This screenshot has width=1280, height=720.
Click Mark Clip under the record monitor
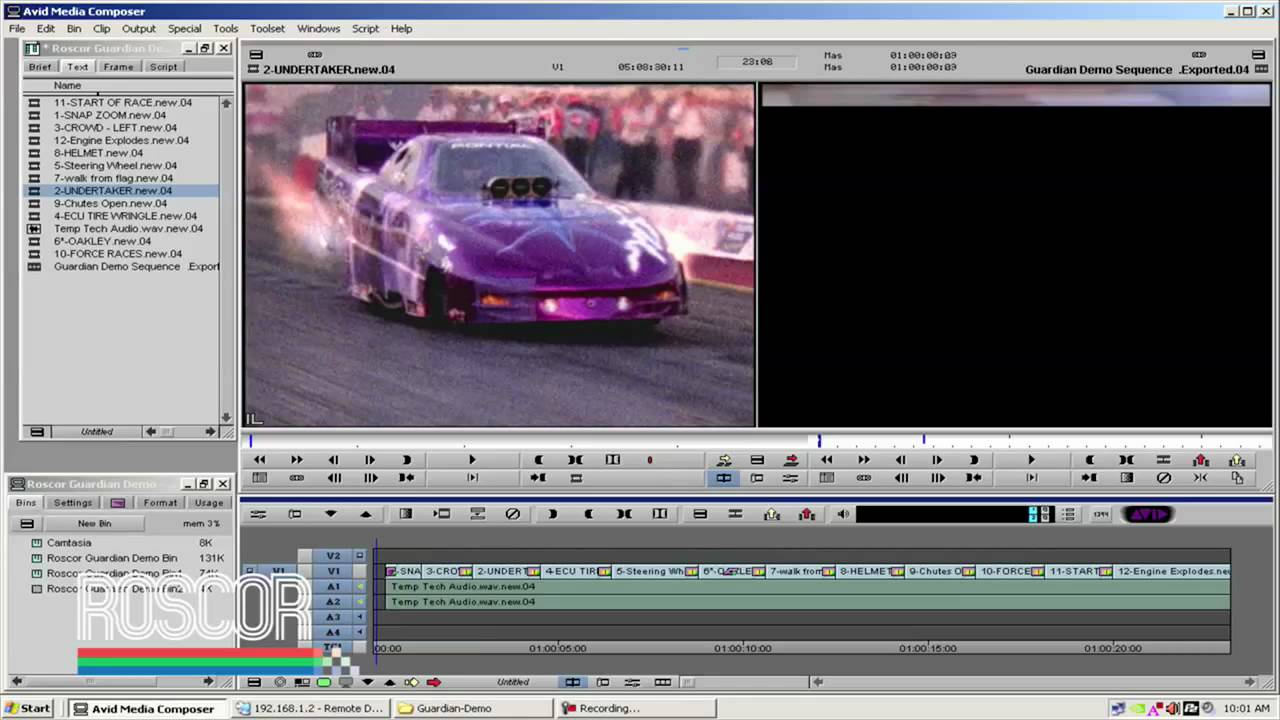click(1126, 460)
